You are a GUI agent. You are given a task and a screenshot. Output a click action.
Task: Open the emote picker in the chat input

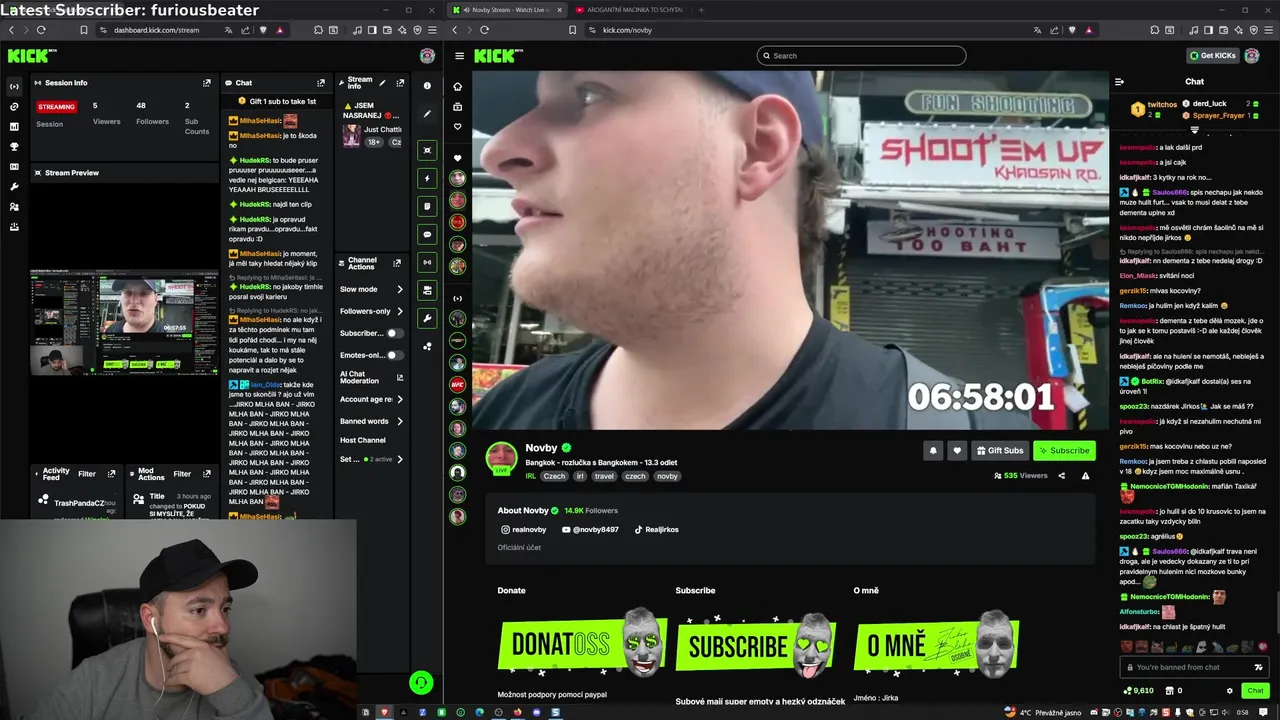click(1258, 667)
